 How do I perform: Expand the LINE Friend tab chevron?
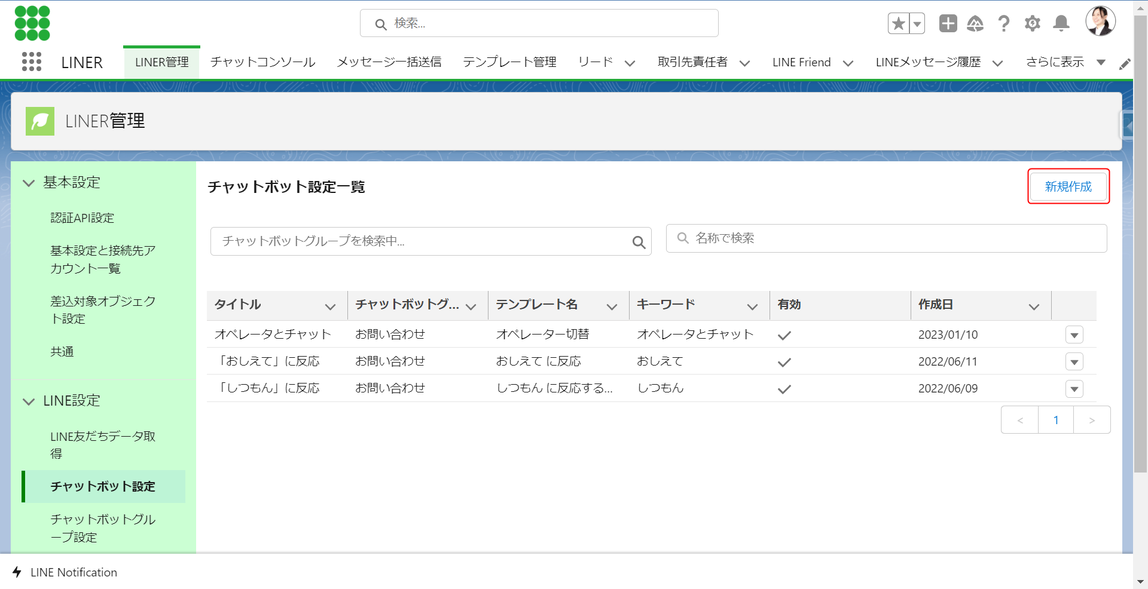pyautogui.click(x=848, y=63)
